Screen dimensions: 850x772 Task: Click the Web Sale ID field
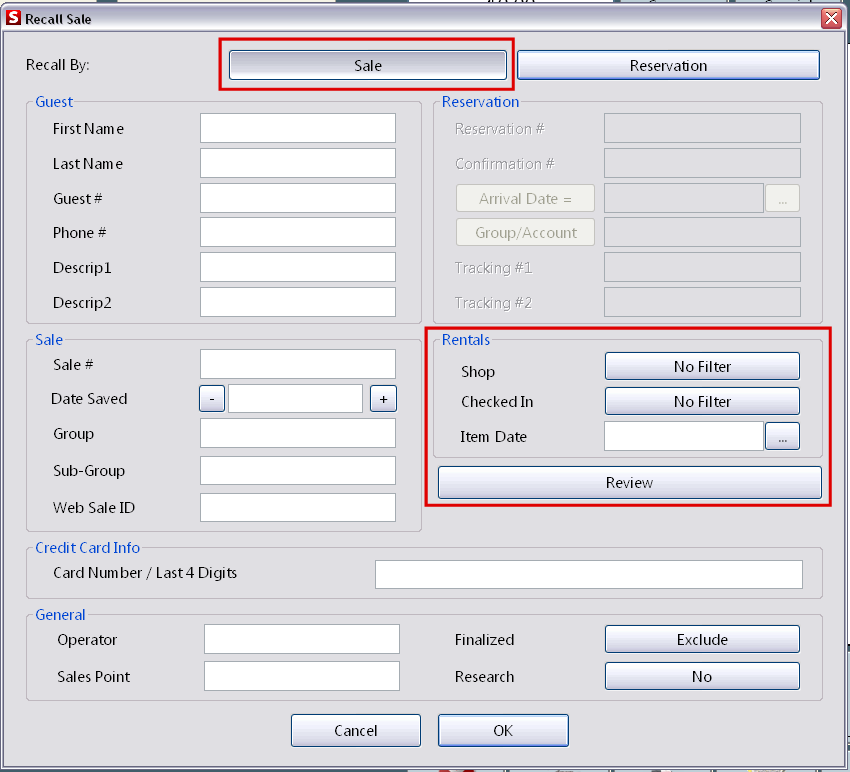(x=297, y=507)
